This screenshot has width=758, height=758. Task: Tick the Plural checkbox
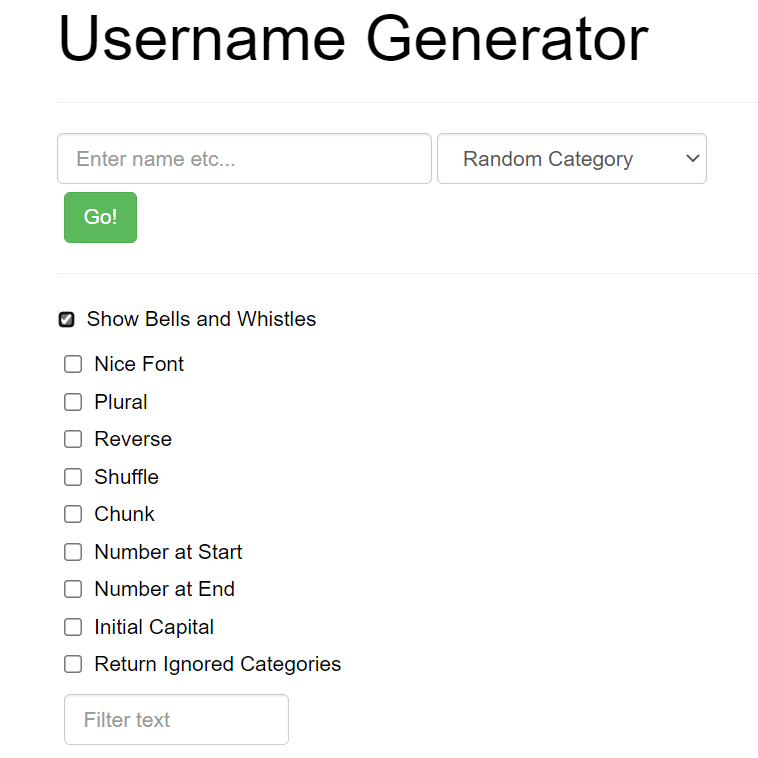[73, 402]
